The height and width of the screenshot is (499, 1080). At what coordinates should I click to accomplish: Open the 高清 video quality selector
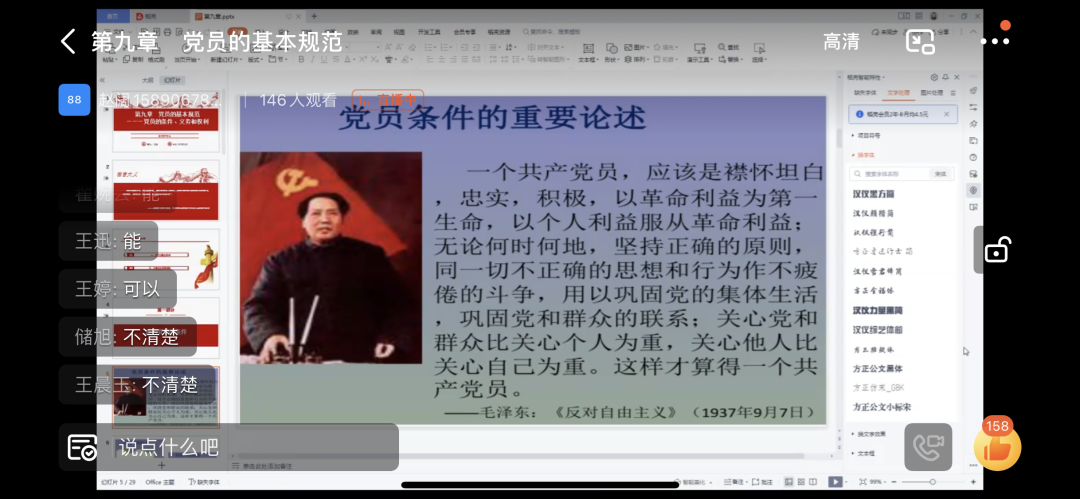click(841, 41)
